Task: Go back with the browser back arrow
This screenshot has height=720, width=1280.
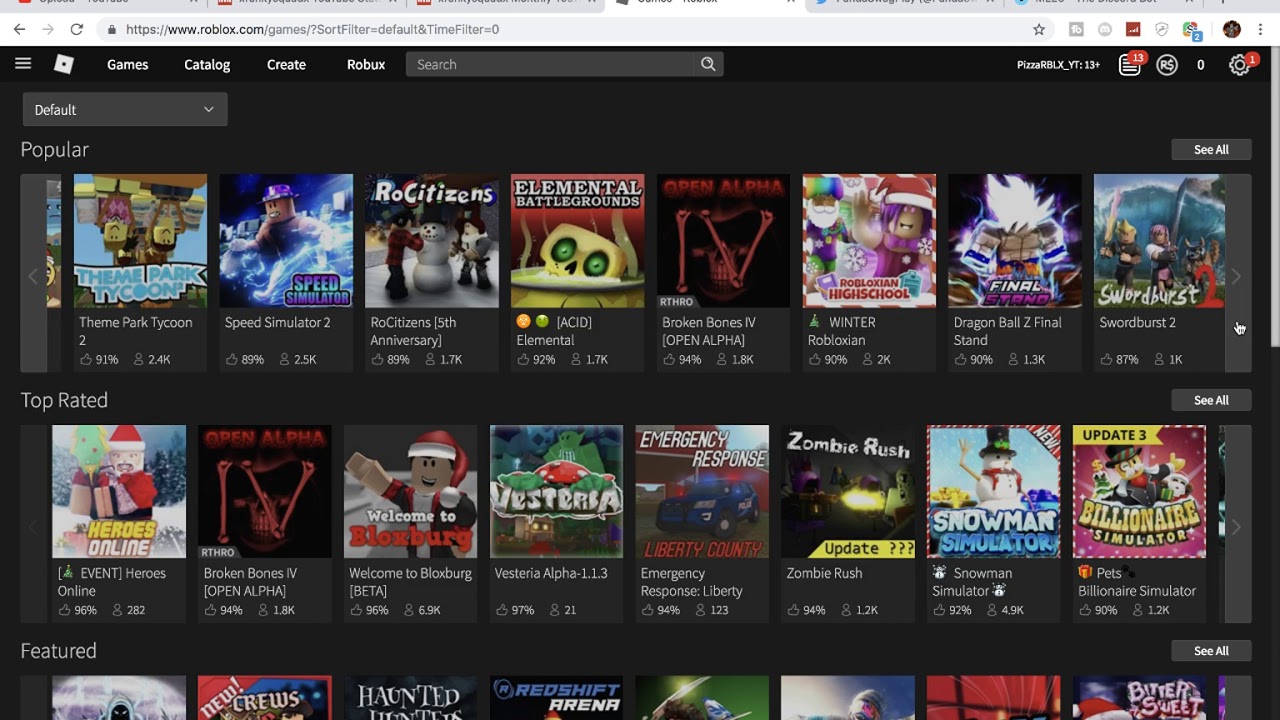Action: (x=19, y=29)
